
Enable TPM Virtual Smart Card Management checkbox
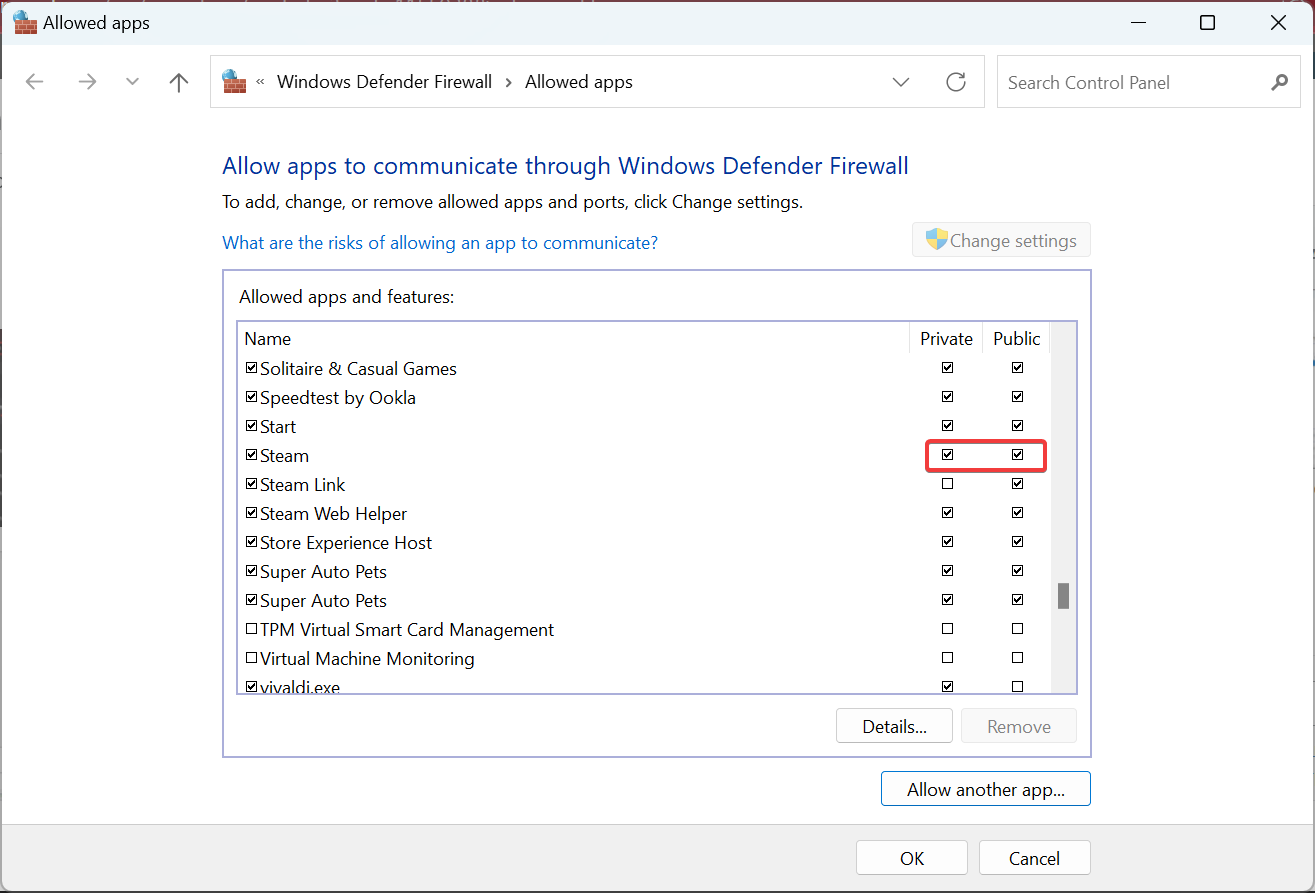(x=252, y=630)
